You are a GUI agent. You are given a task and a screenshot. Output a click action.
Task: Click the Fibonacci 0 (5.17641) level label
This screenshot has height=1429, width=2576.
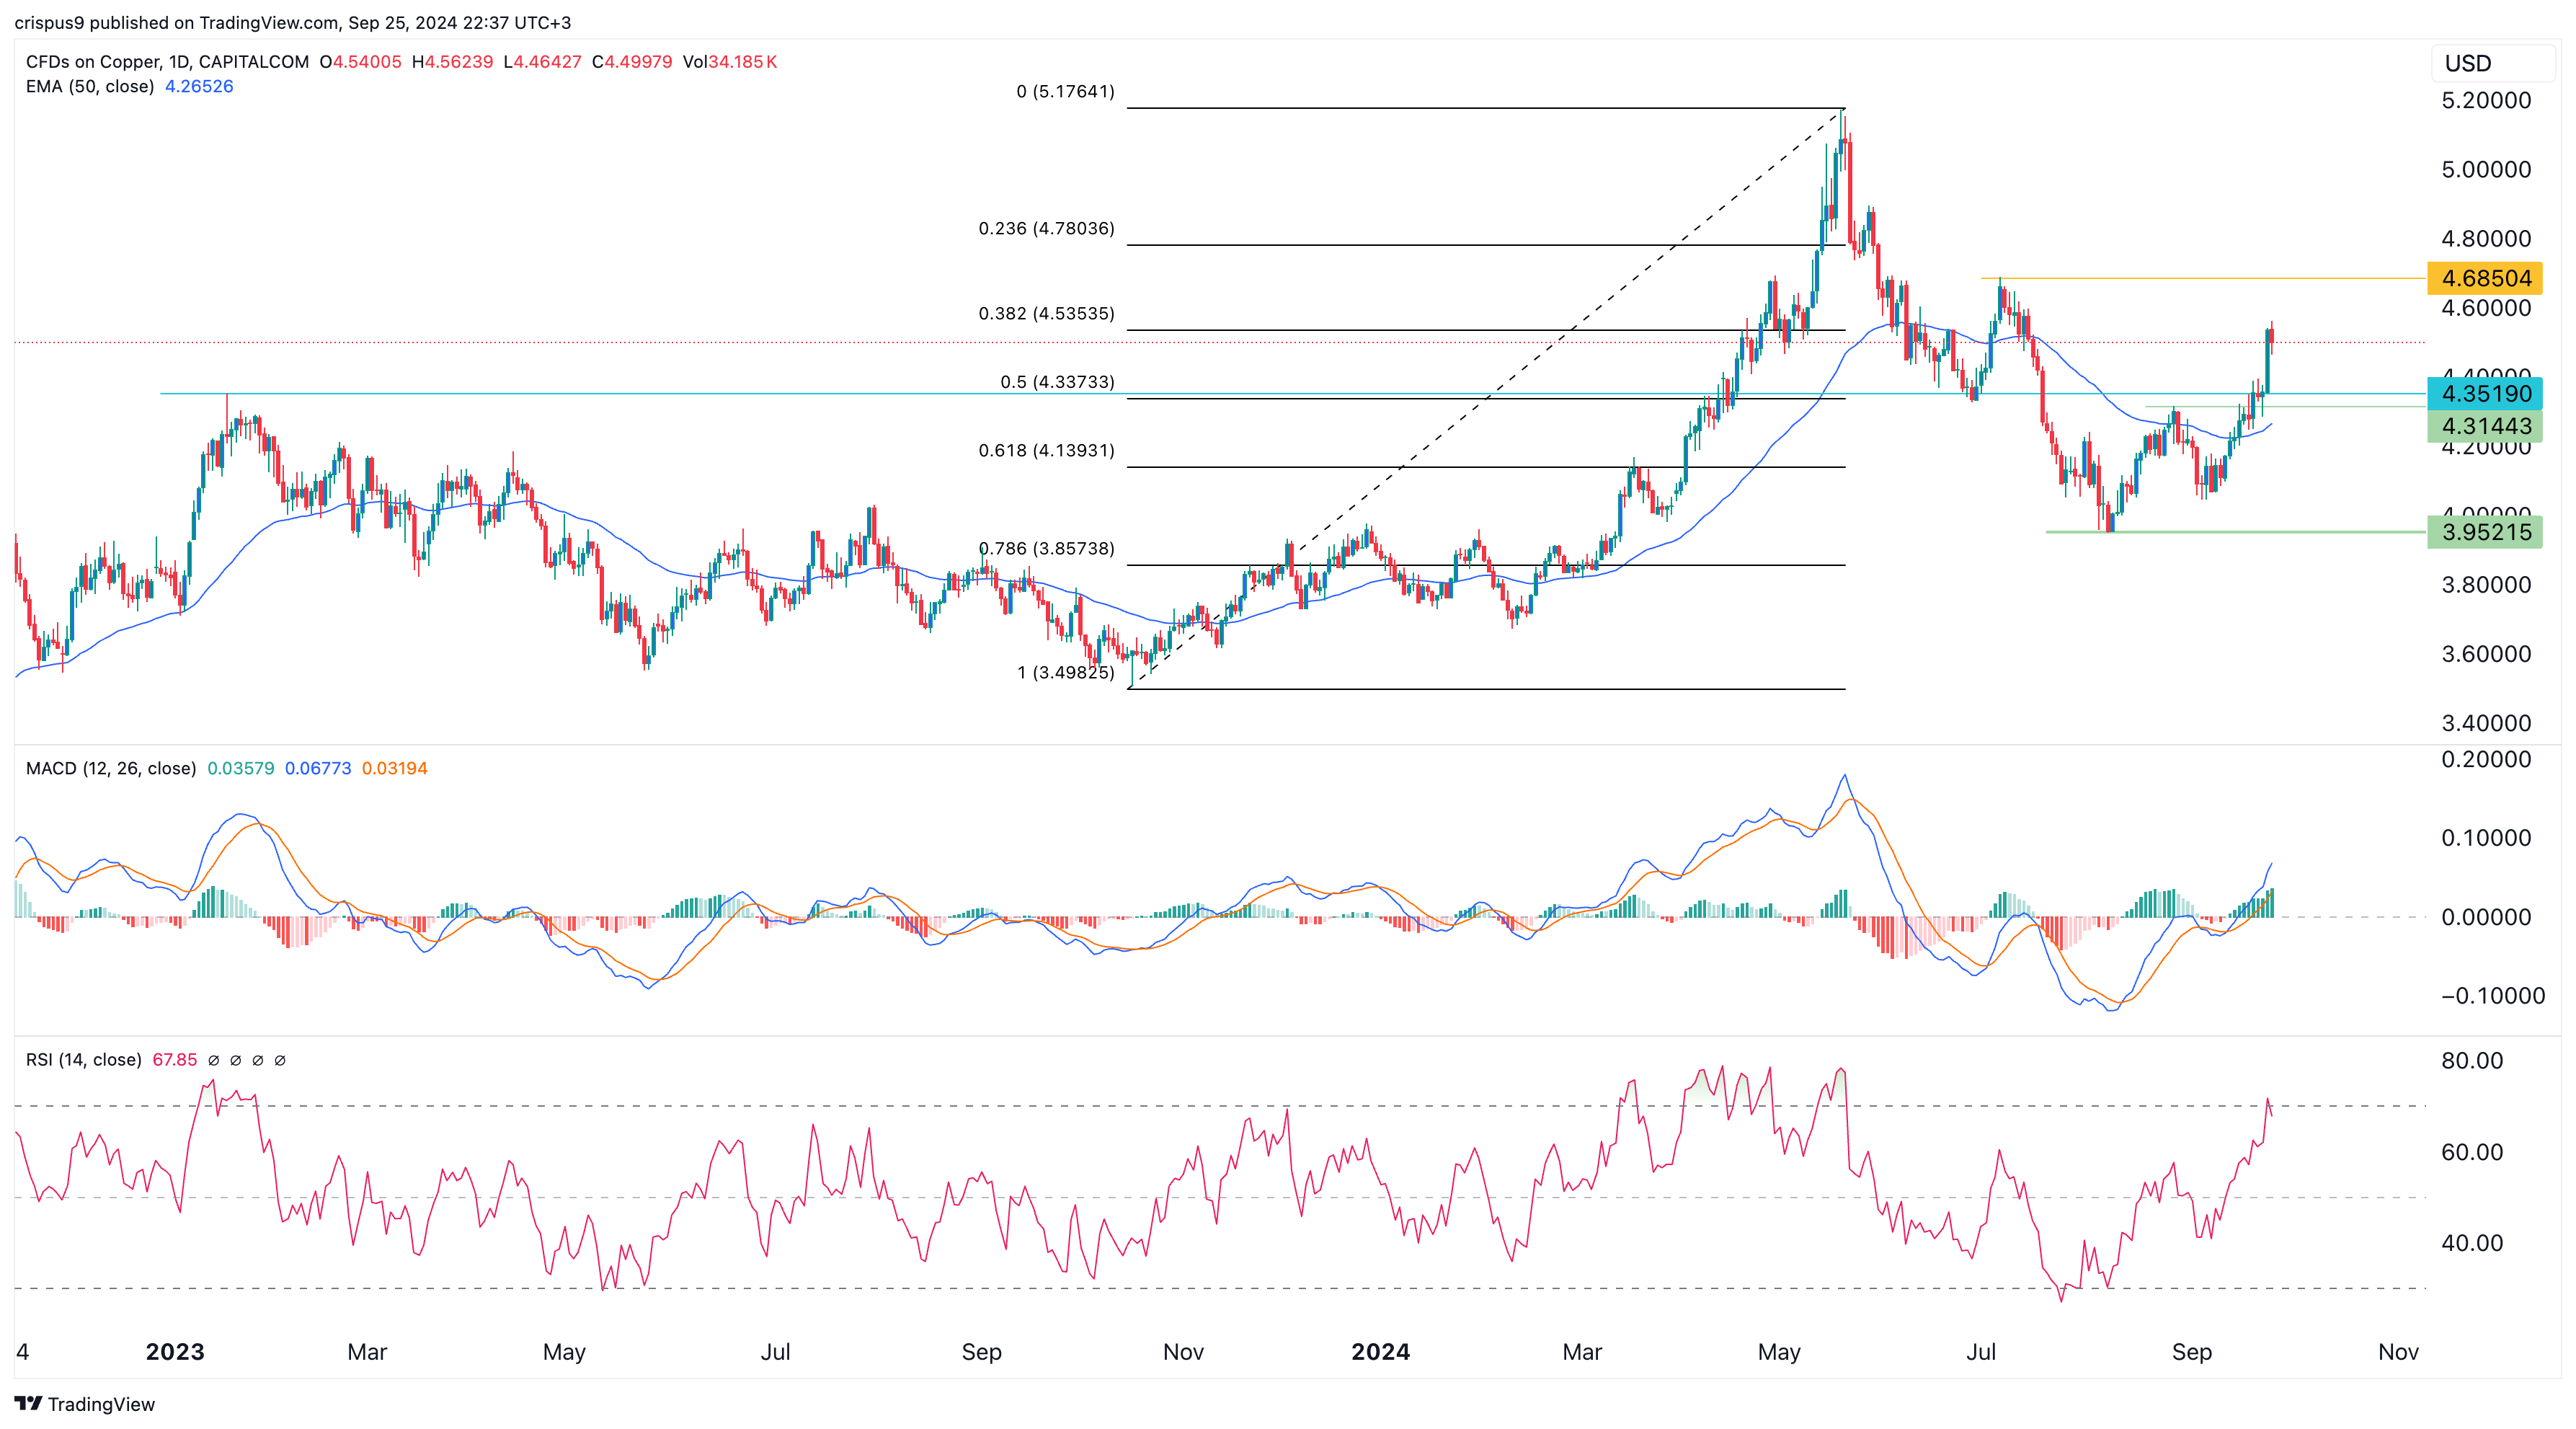1065,92
